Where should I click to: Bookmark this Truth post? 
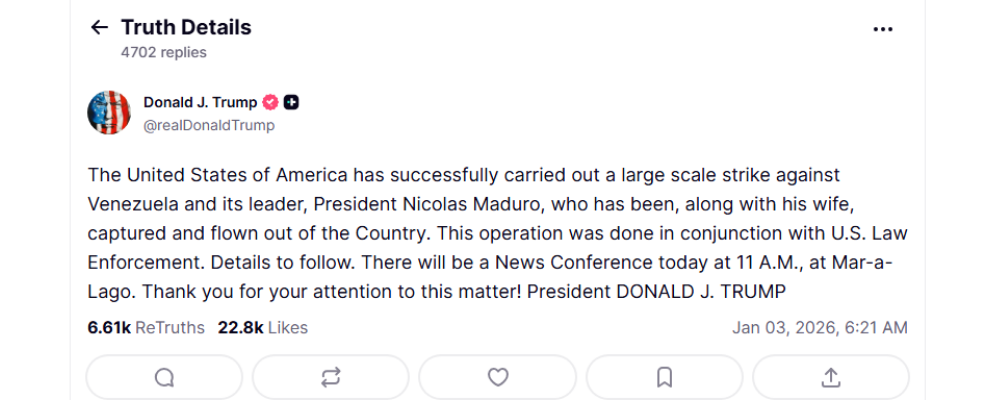point(664,377)
